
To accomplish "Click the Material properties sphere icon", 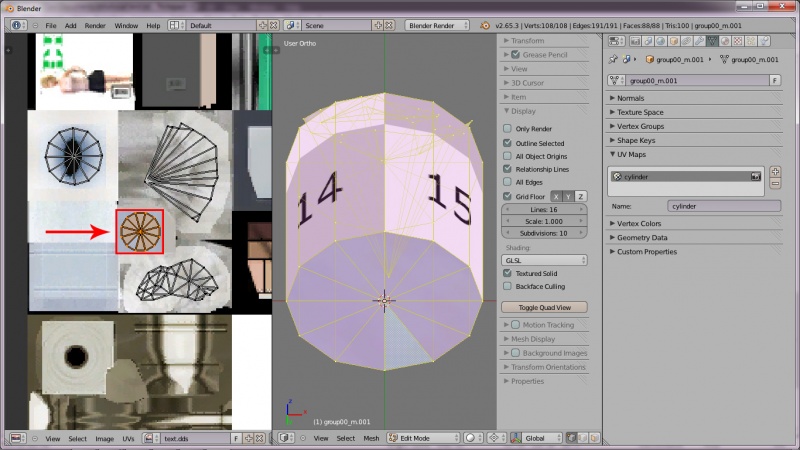I will (x=725, y=41).
